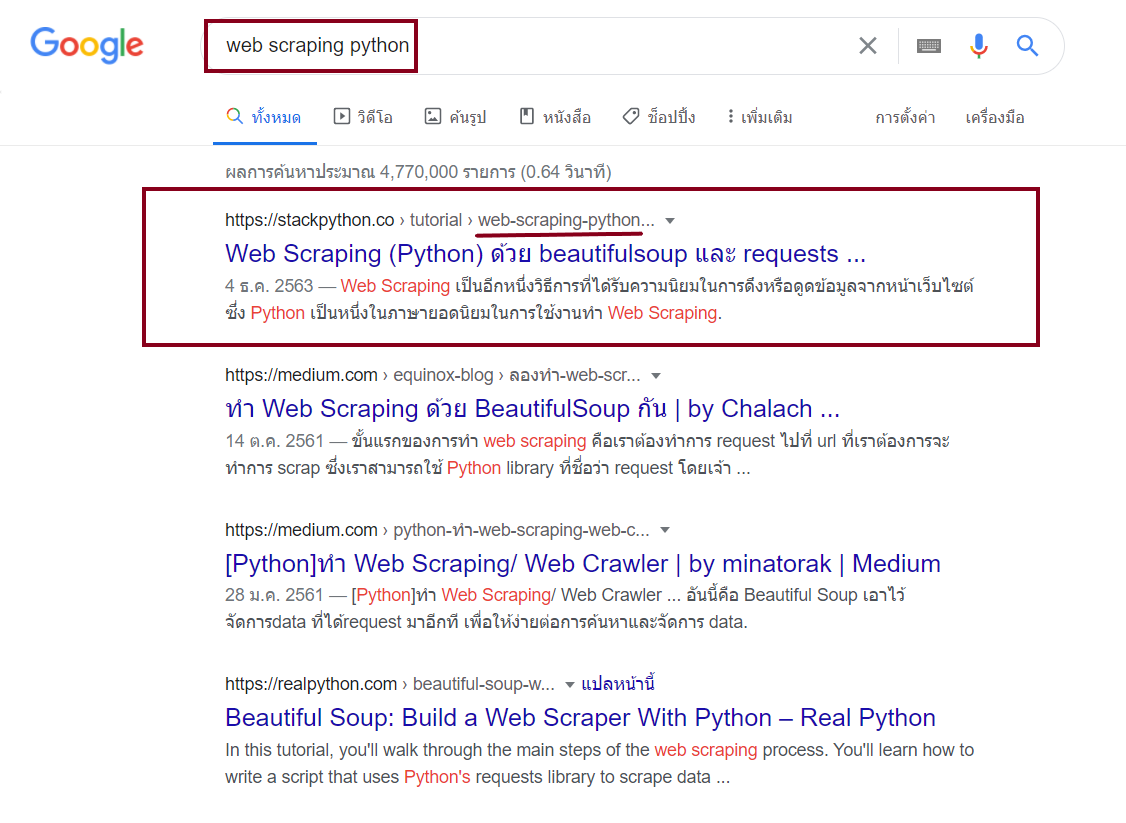Start voice search with microphone icon
Screen dimensions: 1126x823
pyautogui.click(x=978, y=46)
